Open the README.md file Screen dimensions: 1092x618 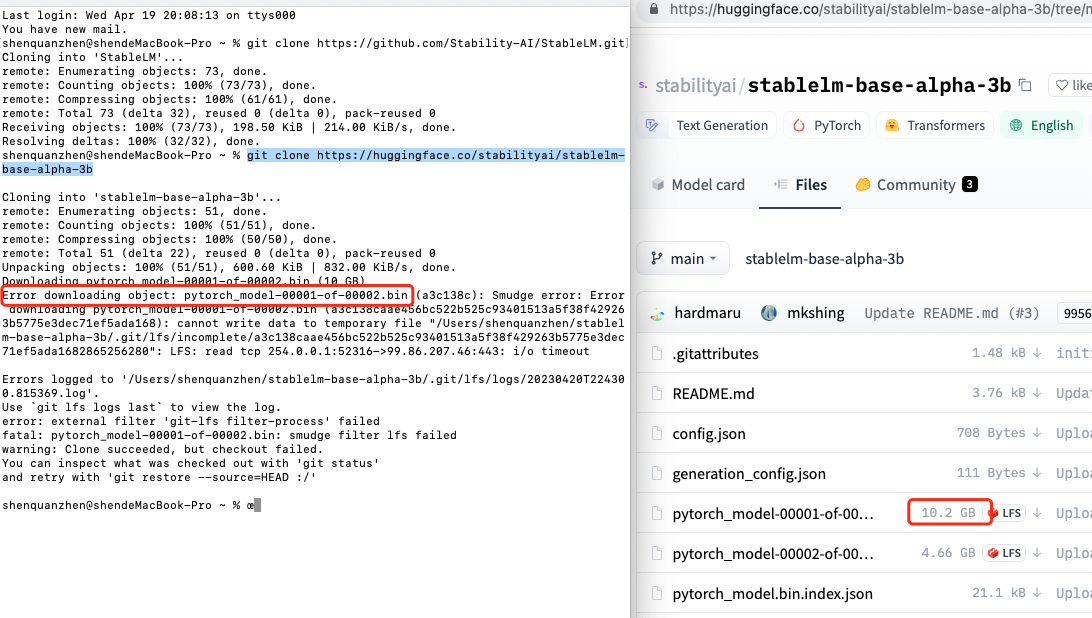coord(713,394)
